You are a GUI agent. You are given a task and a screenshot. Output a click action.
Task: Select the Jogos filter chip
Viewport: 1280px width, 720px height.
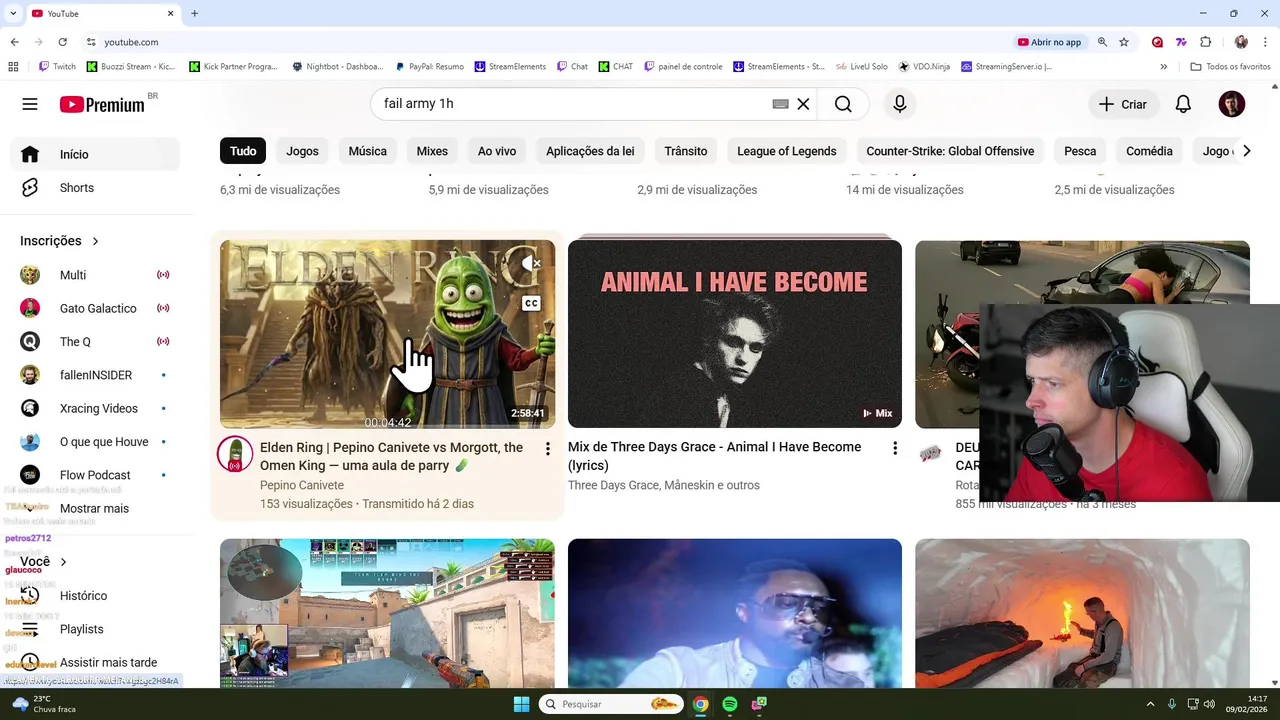pos(302,151)
